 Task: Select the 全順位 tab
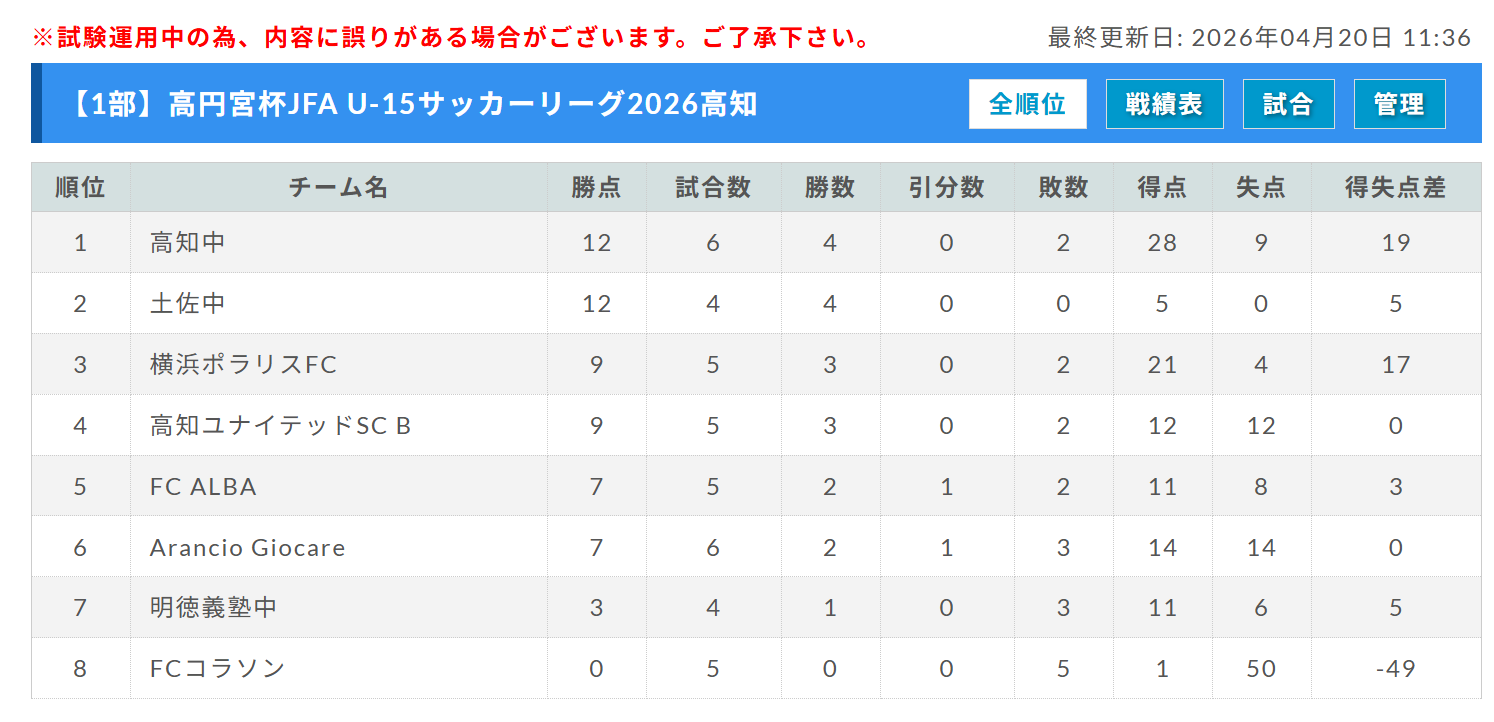tap(1027, 104)
